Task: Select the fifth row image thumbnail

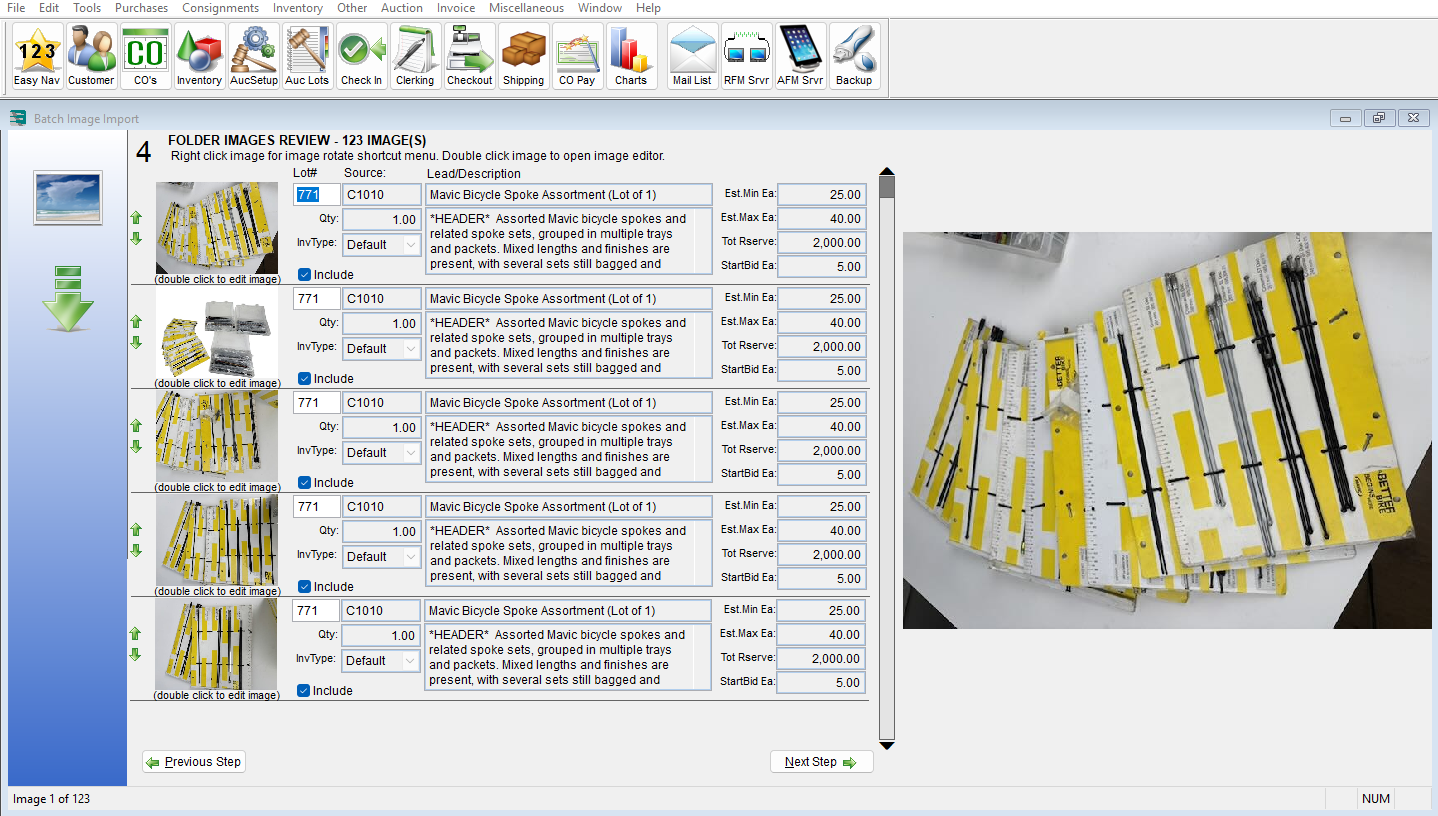Action: click(217, 644)
